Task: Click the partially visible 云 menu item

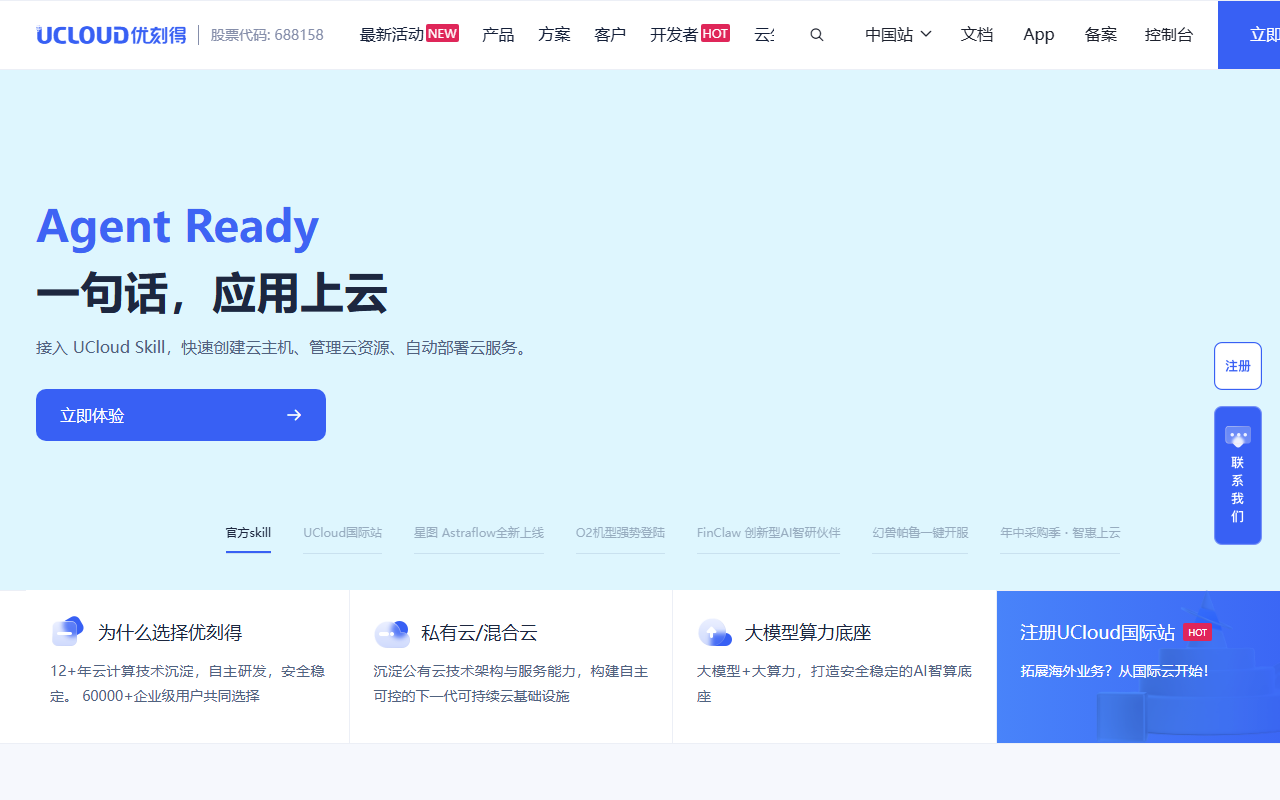Action: 764,35
